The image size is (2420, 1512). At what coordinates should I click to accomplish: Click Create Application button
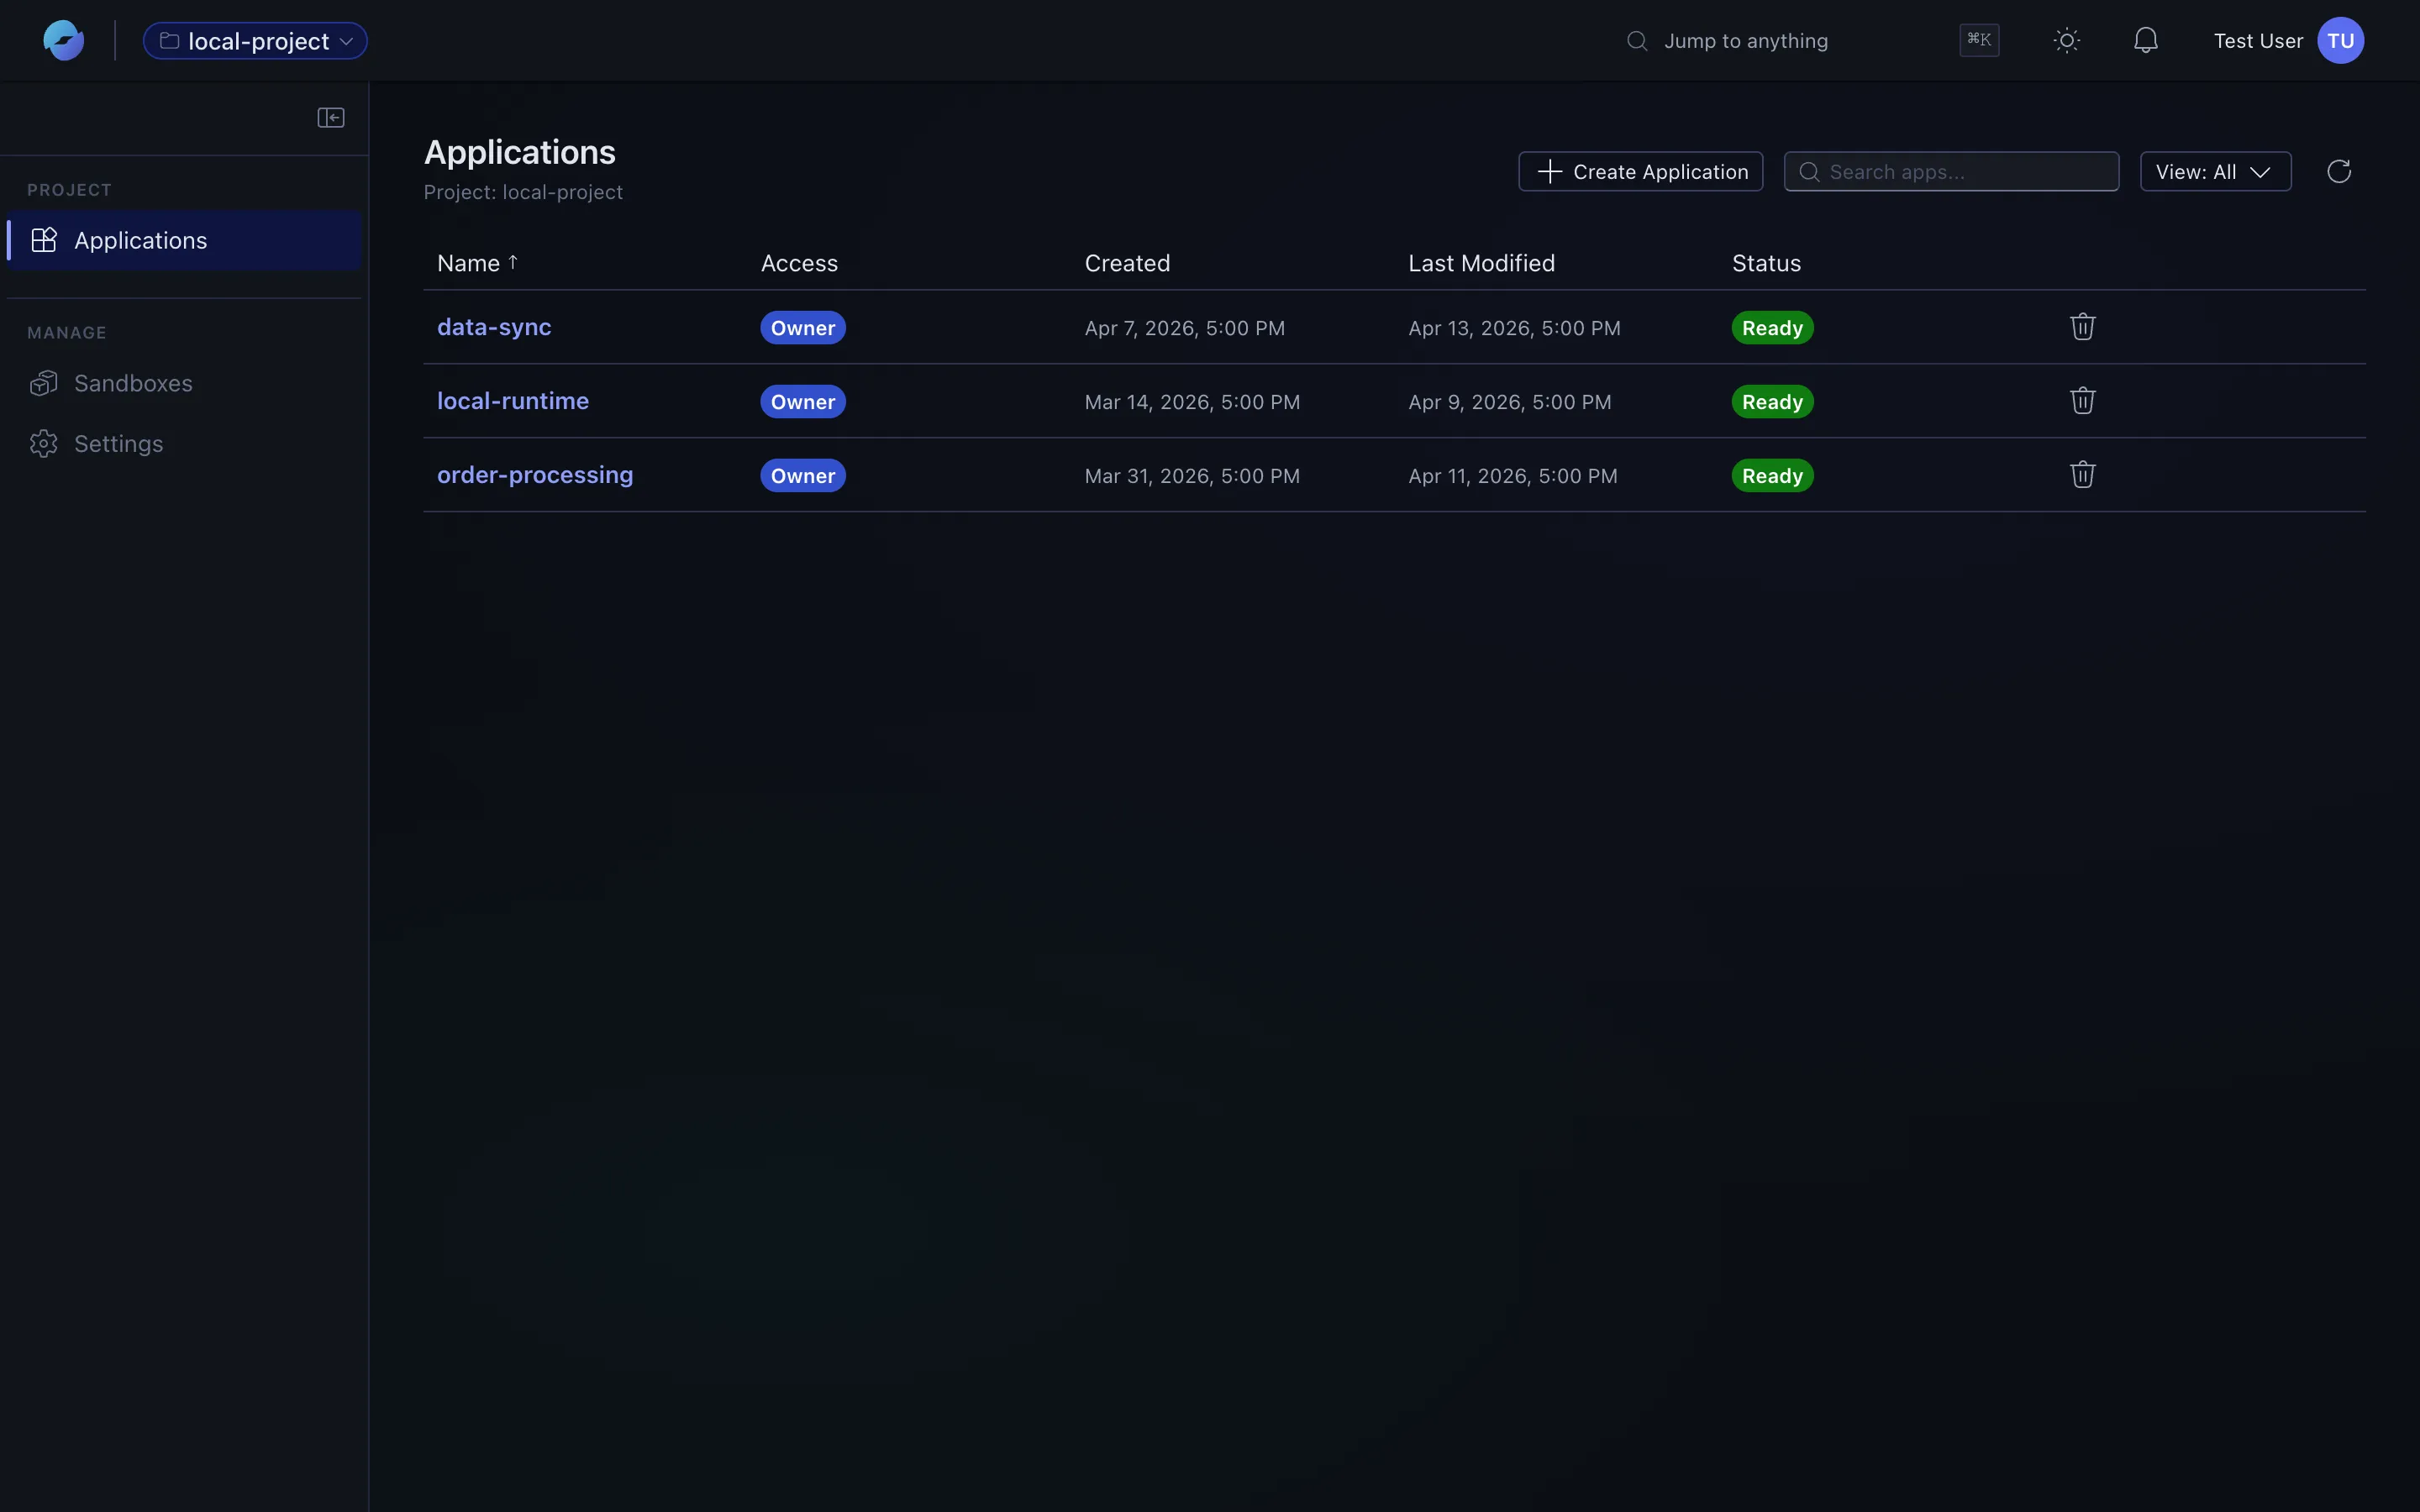(1640, 171)
